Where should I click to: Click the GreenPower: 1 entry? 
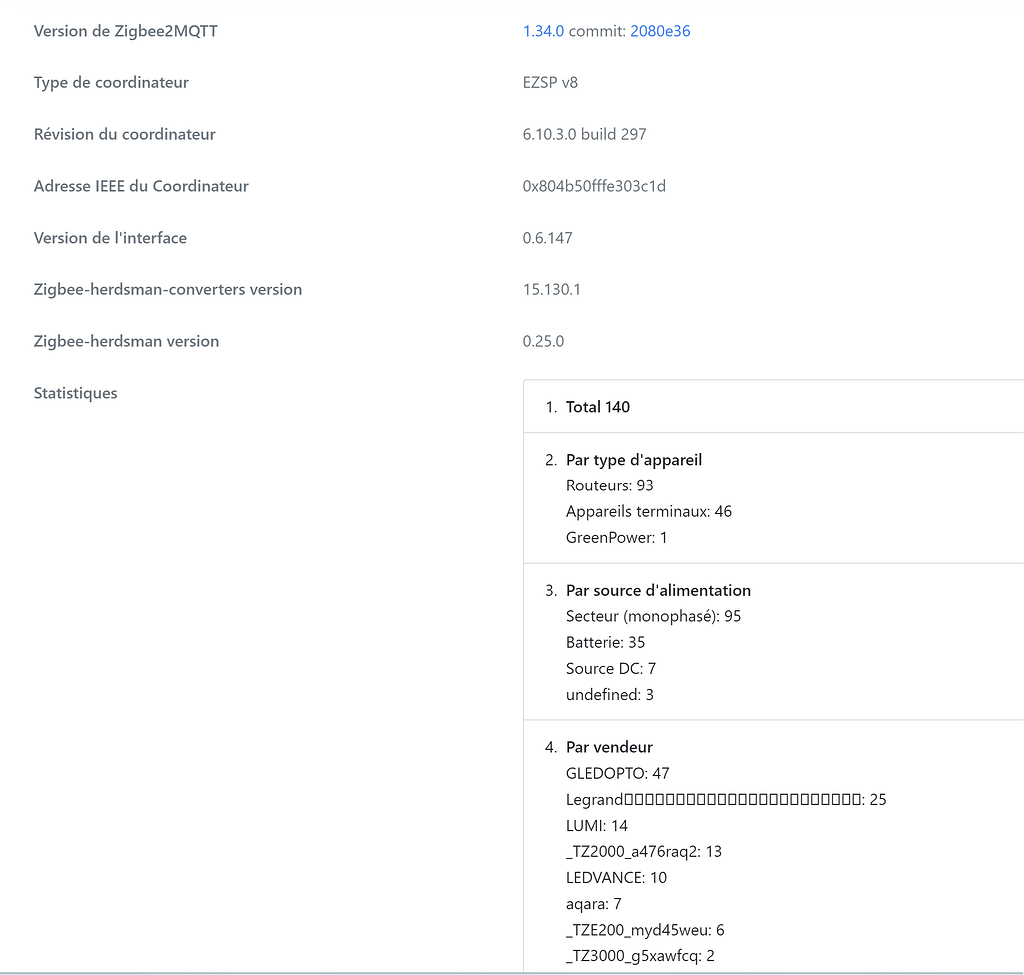pyautogui.click(x=616, y=537)
